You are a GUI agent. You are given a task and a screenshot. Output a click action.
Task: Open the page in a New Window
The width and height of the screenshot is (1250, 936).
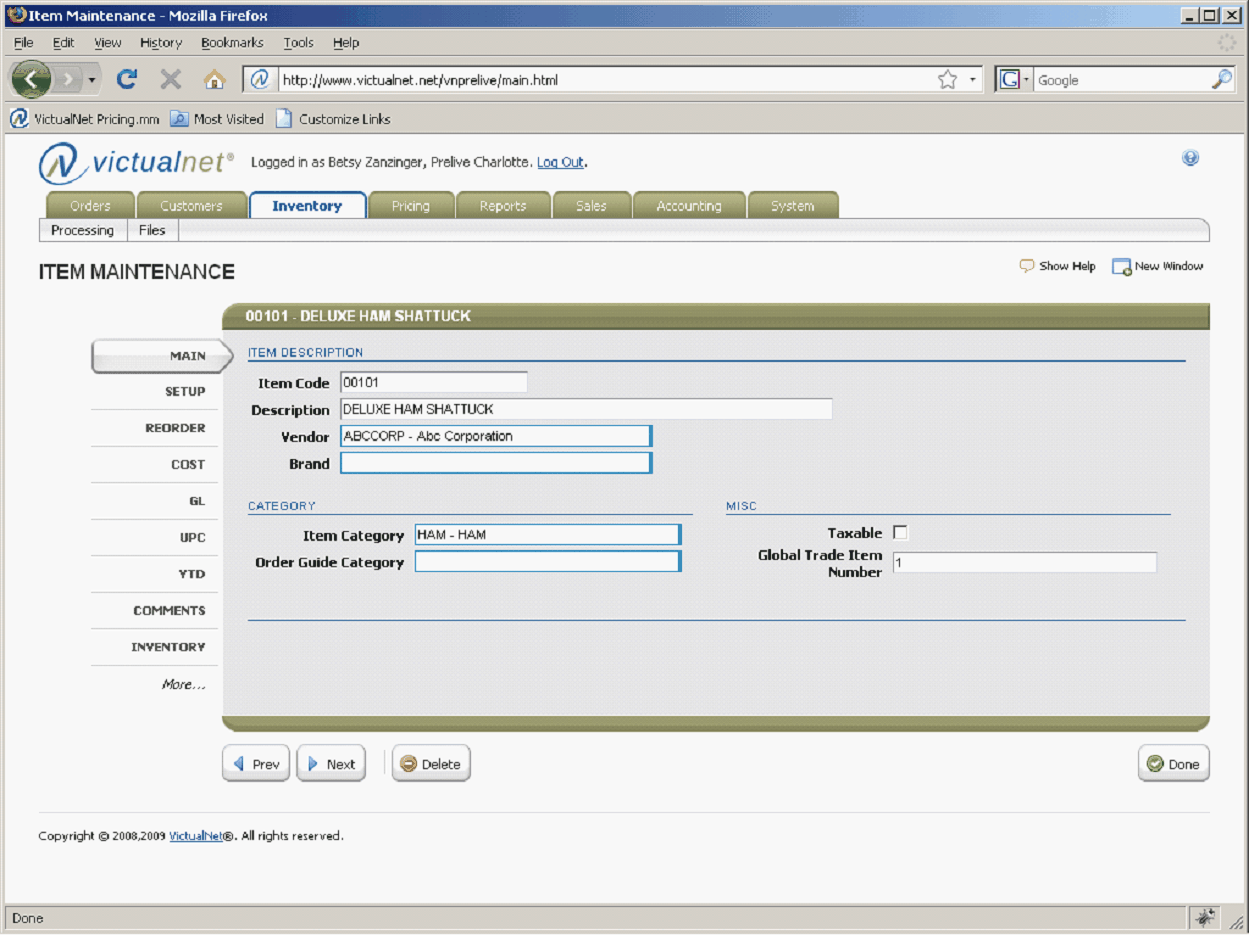coord(1158,266)
